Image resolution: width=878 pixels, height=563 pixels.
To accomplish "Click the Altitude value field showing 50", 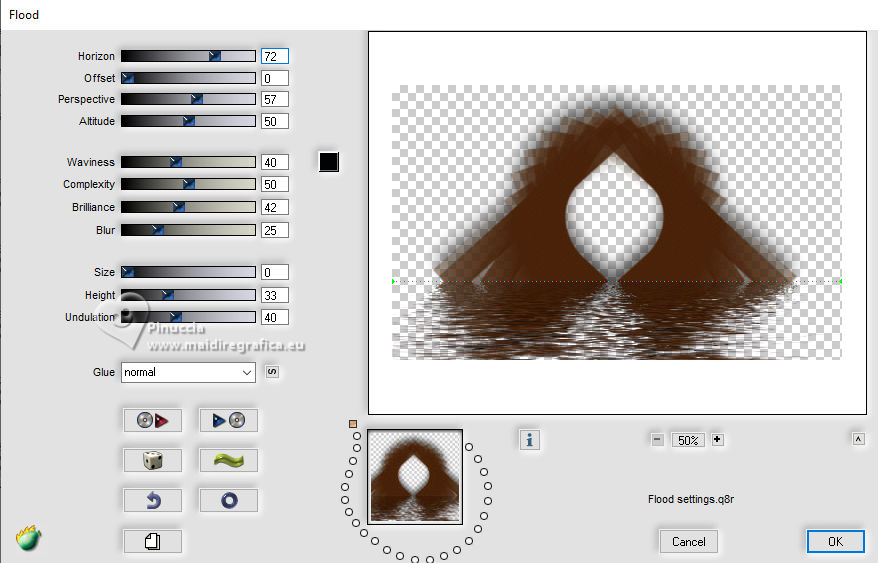I will 275,121.
